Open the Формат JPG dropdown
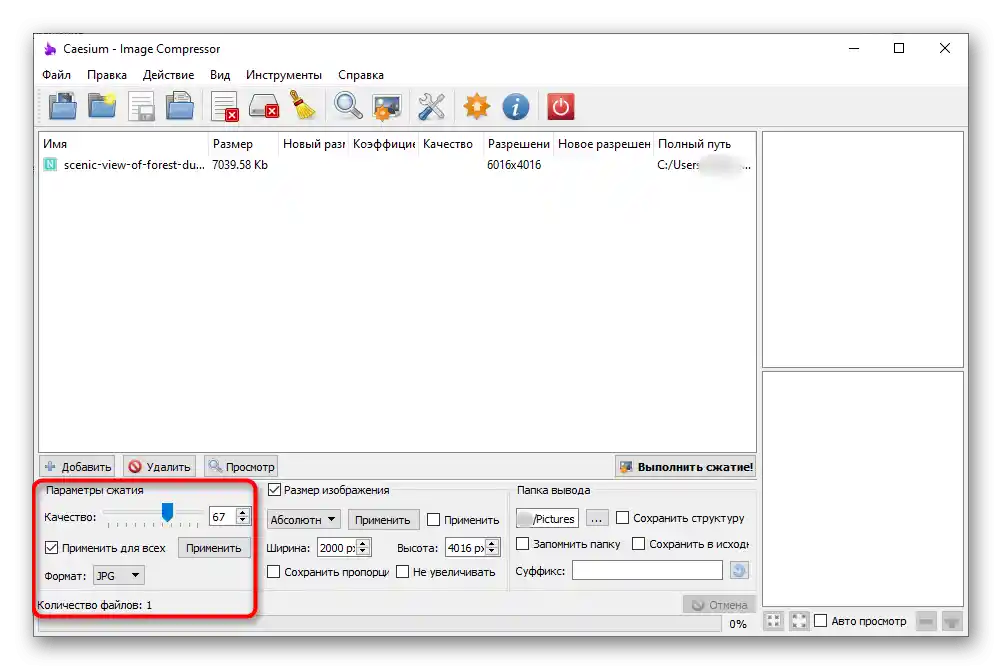1002x670 pixels. [119, 575]
